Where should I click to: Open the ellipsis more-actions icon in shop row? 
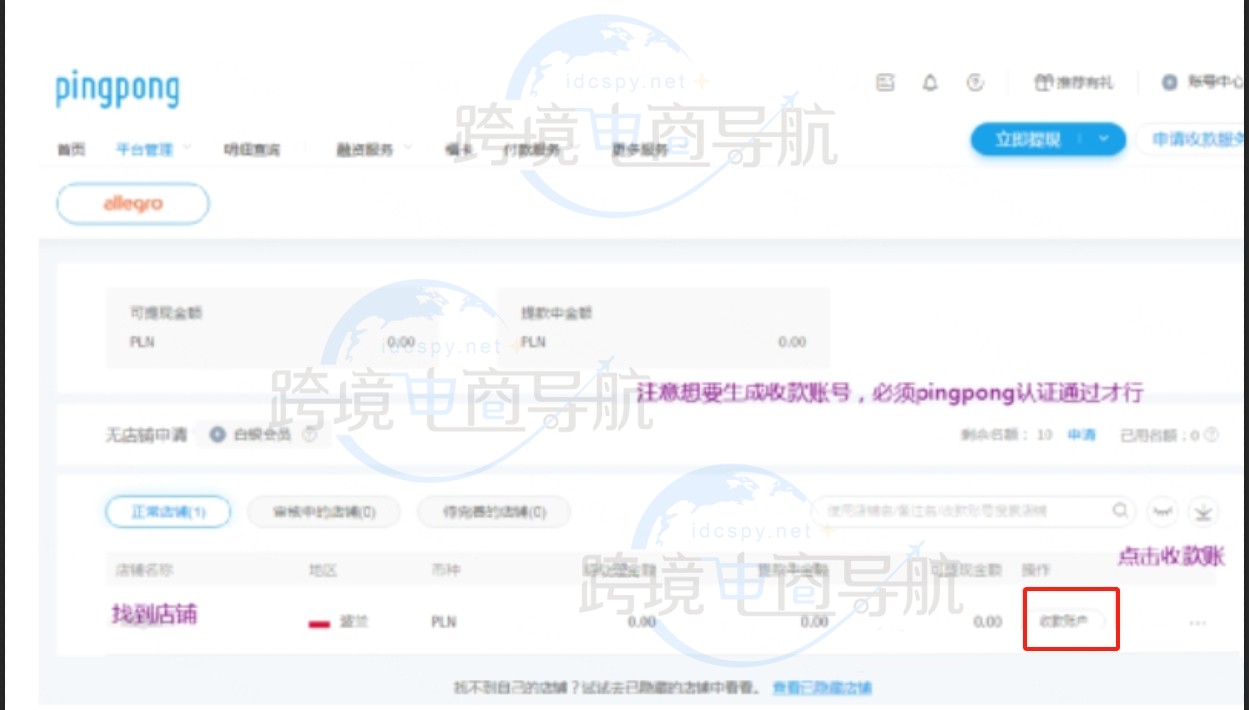pos(1200,622)
